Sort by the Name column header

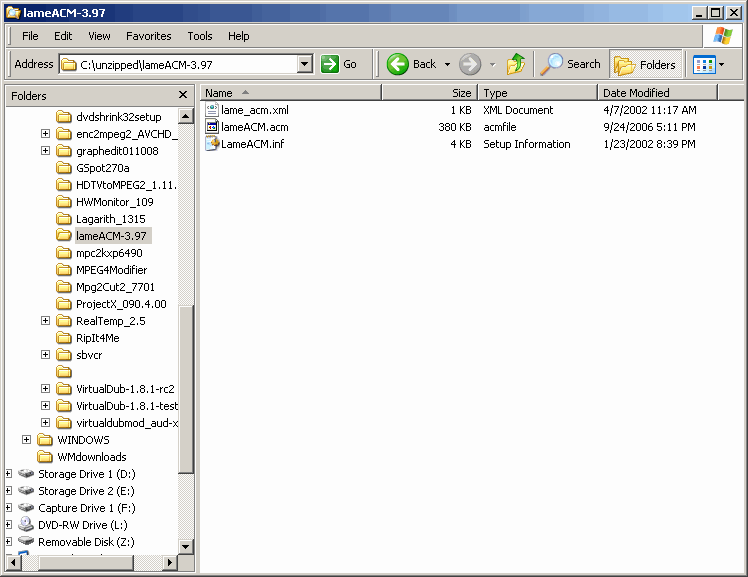[x=291, y=93]
